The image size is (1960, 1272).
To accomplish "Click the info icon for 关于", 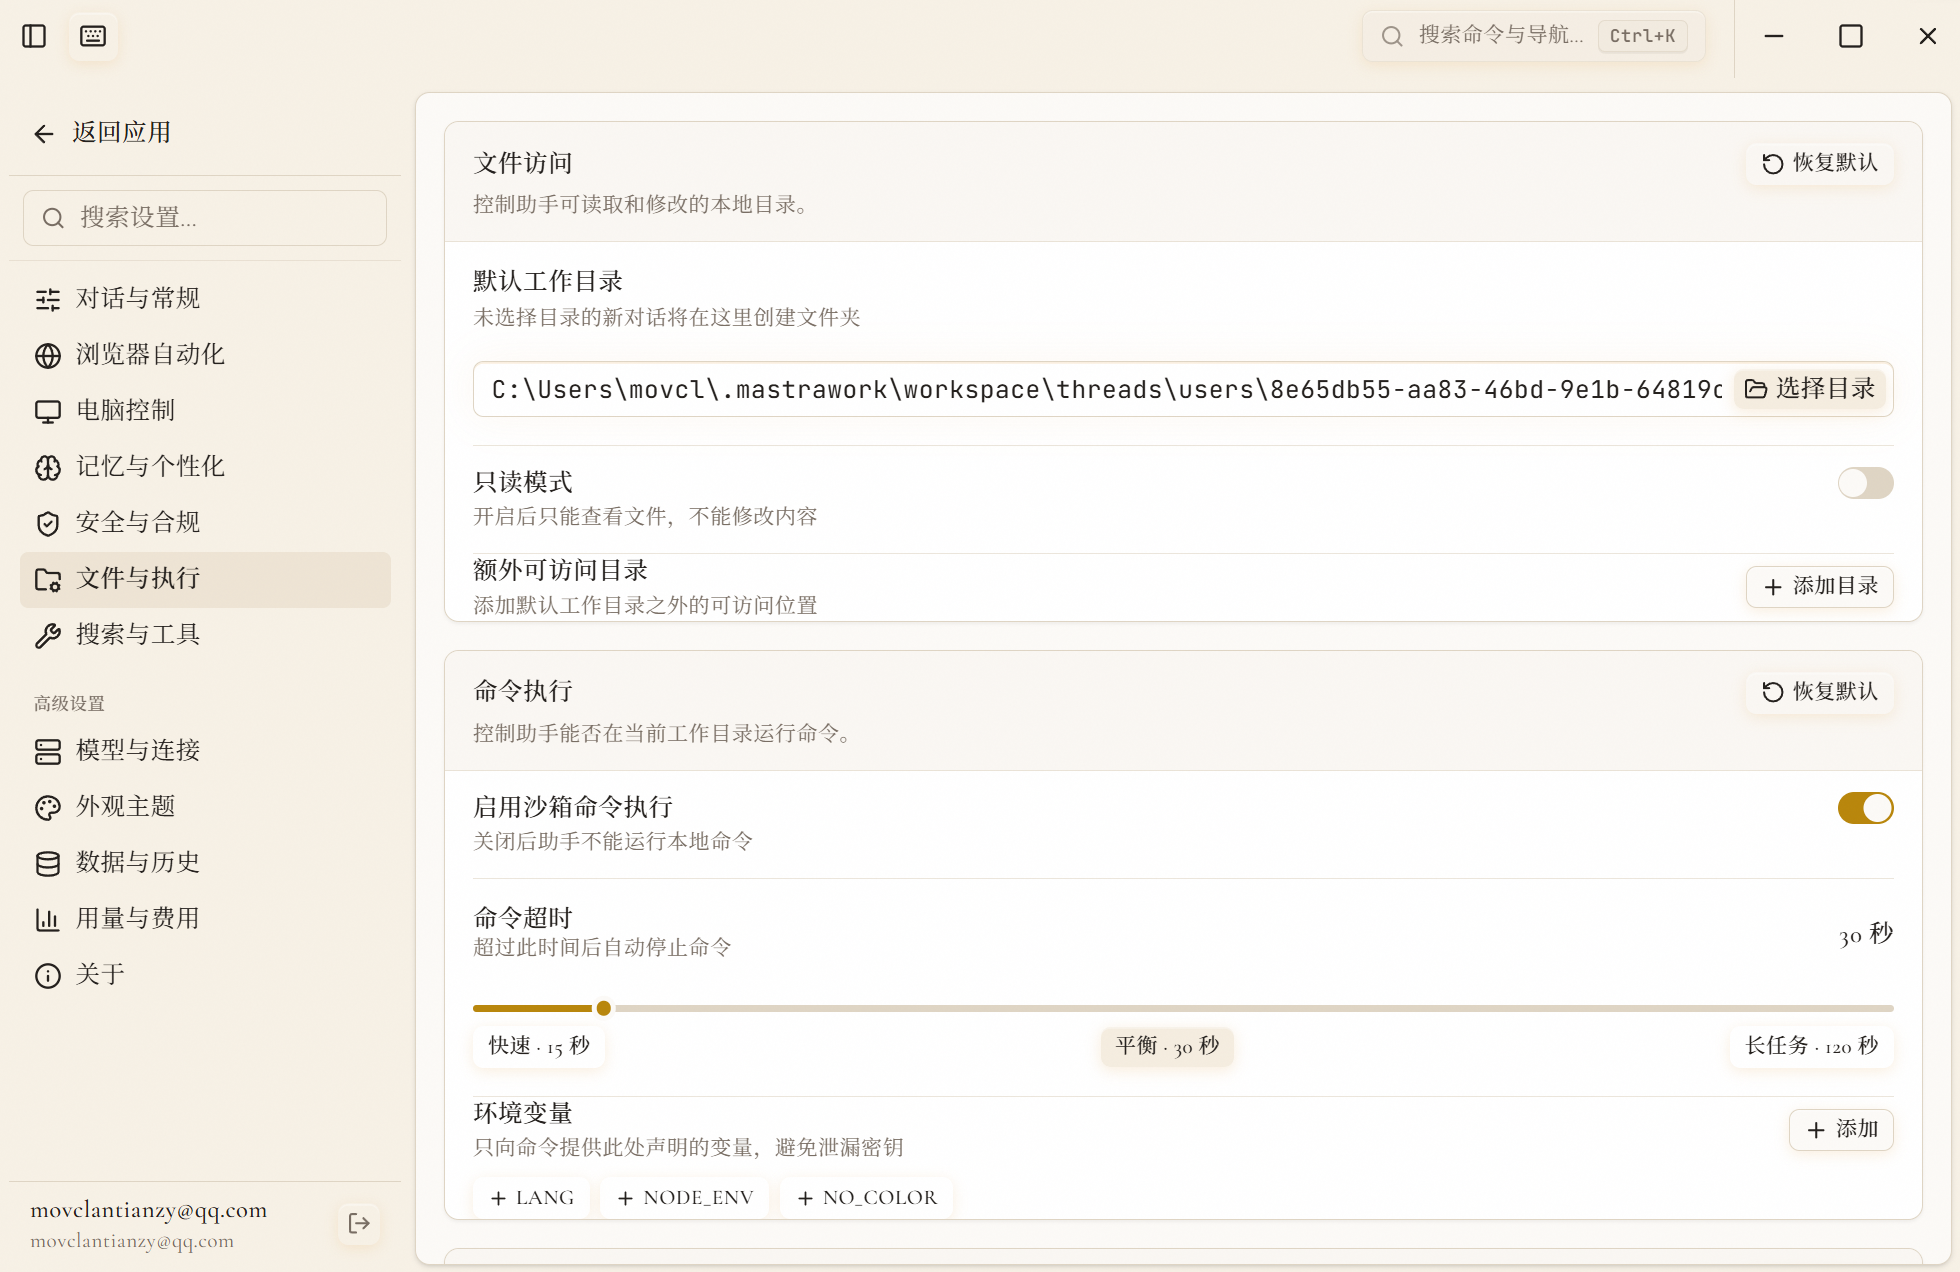I will click(48, 975).
